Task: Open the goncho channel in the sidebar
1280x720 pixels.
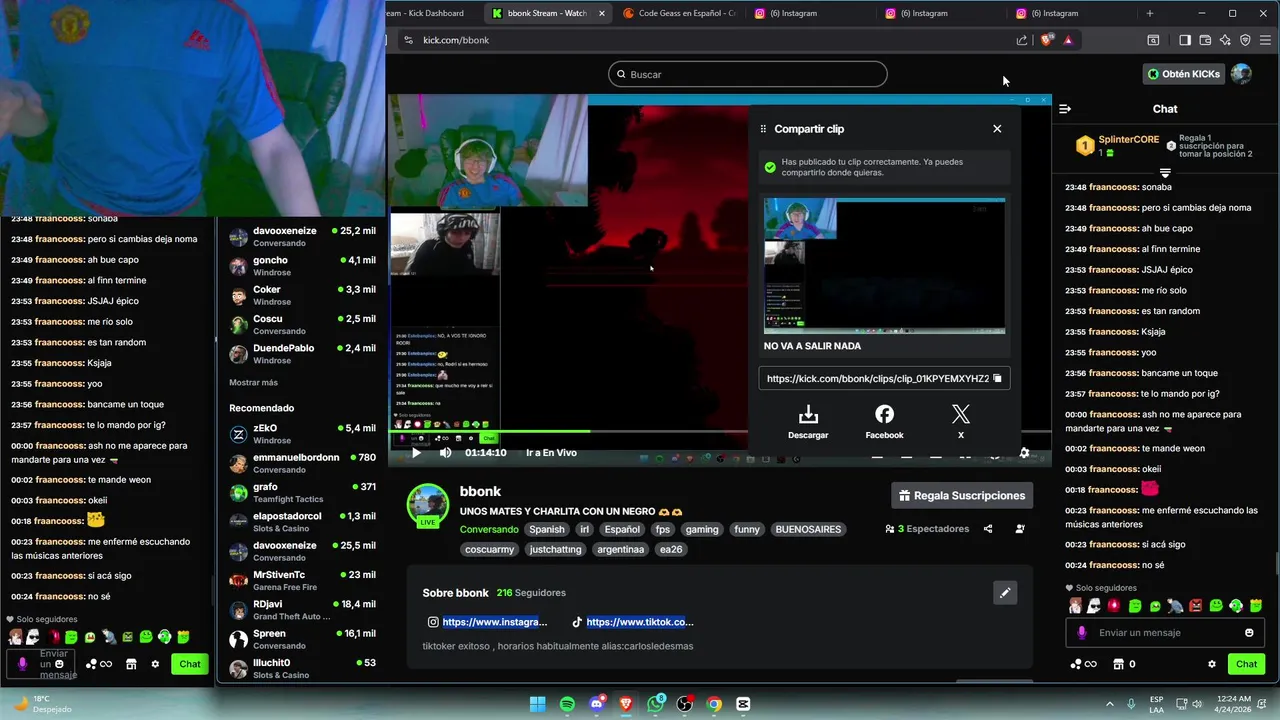Action: click(x=302, y=266)
